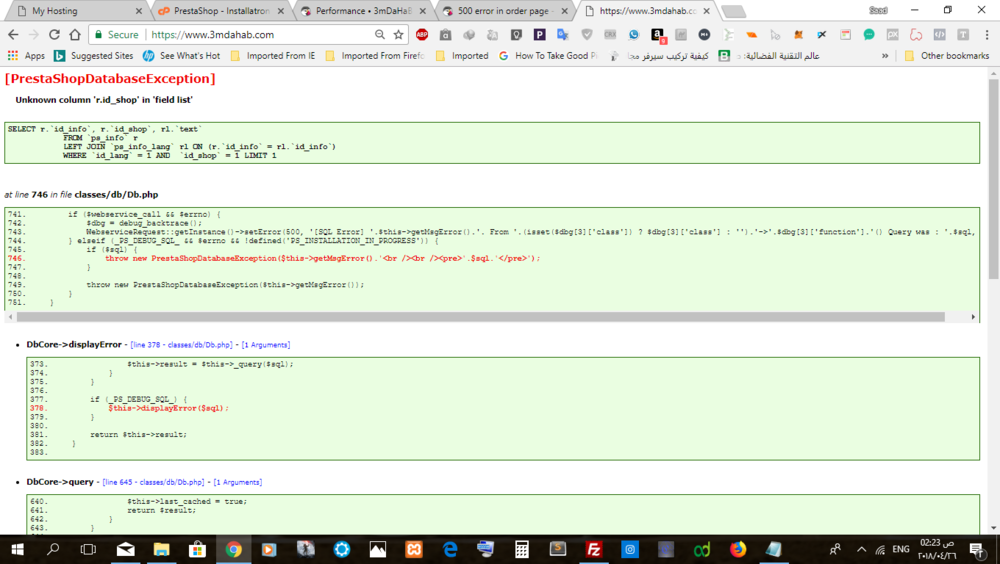Show hidden system tray icons

[x=862, y=549]
